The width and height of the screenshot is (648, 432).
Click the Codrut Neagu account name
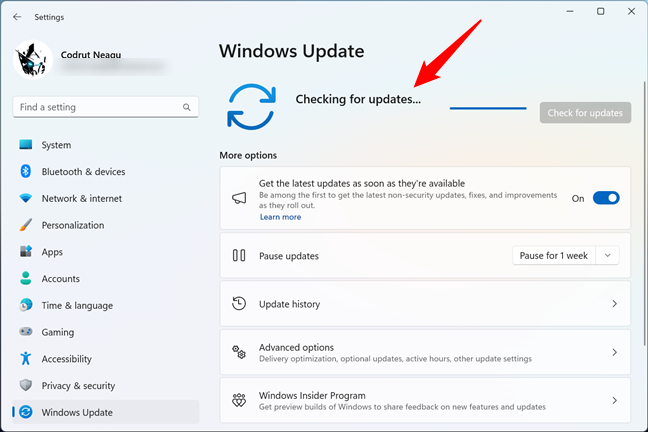click(x=91, y=55)
